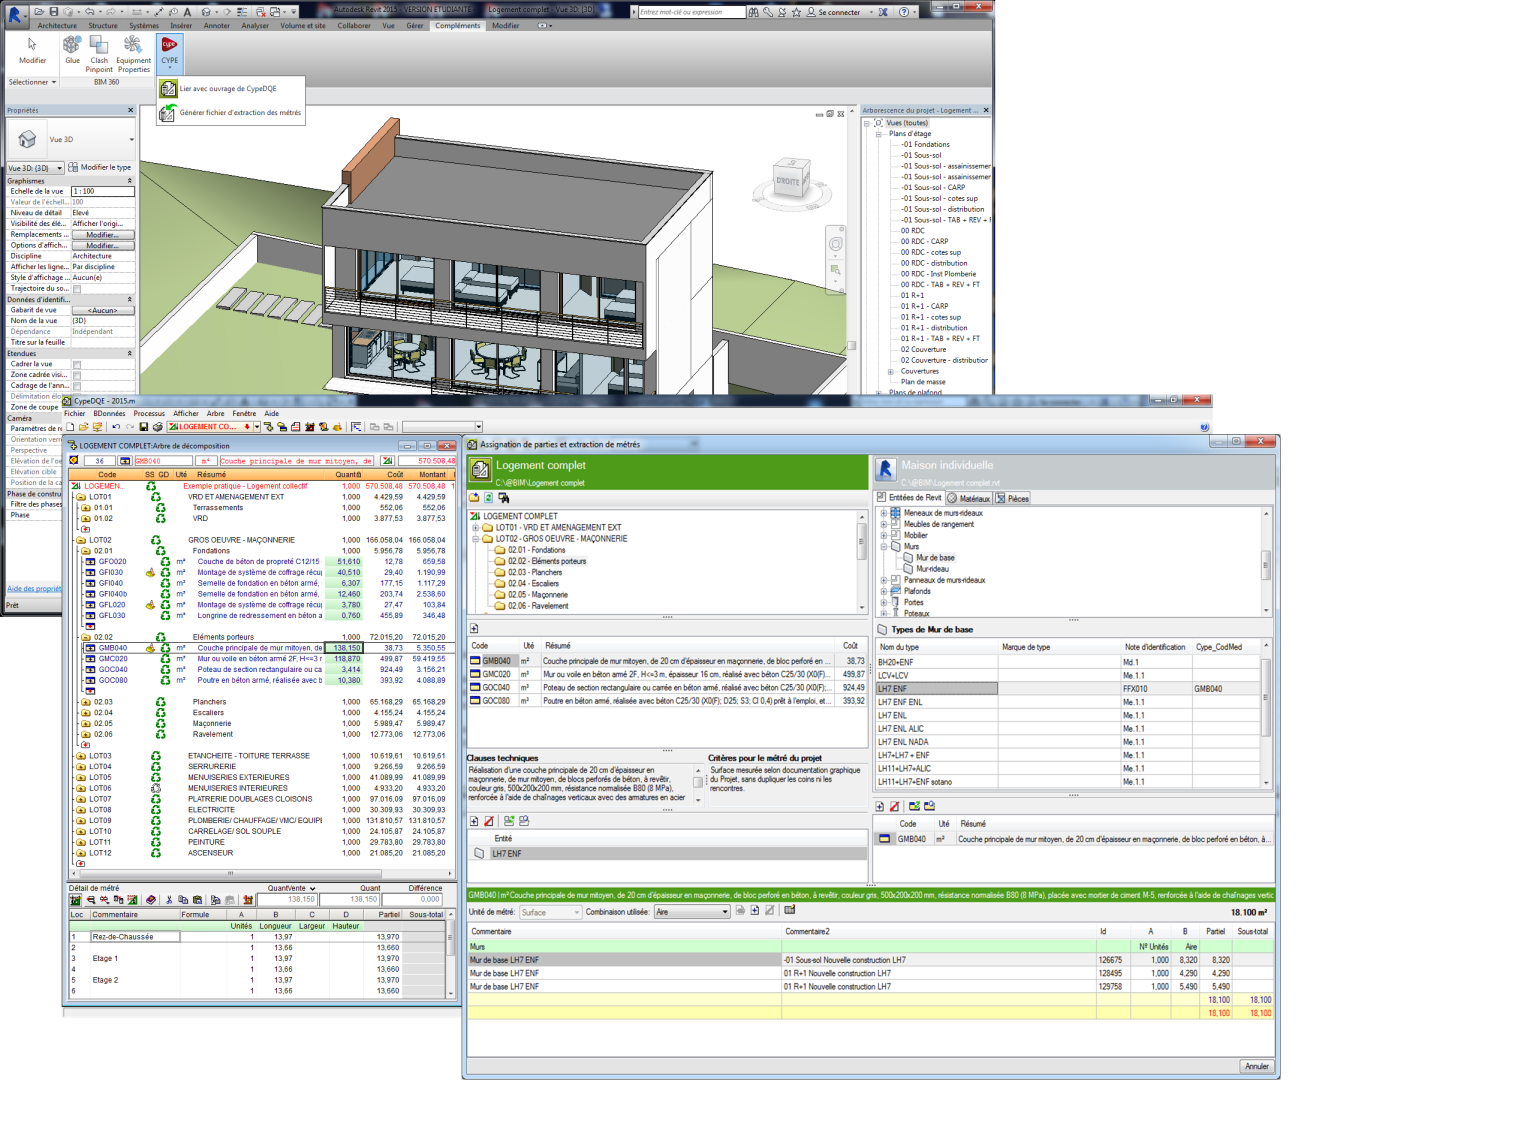
Task: Select 'Lier avec ouvrage de CypeDQE'
Action: click(x=229, y=88)
